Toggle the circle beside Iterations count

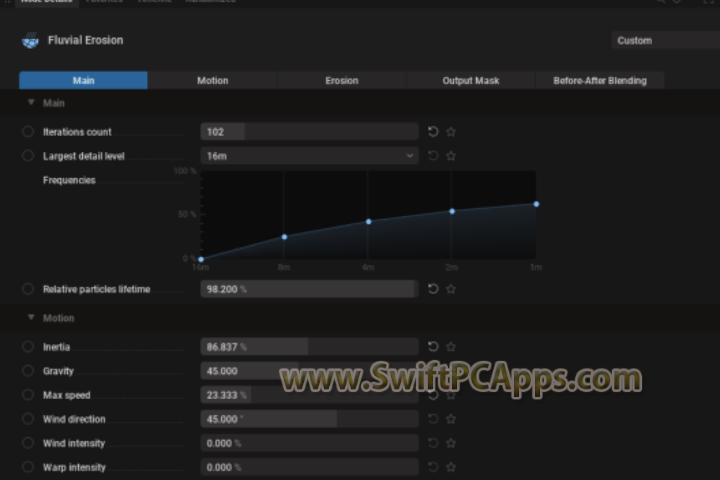pos(28,132)
